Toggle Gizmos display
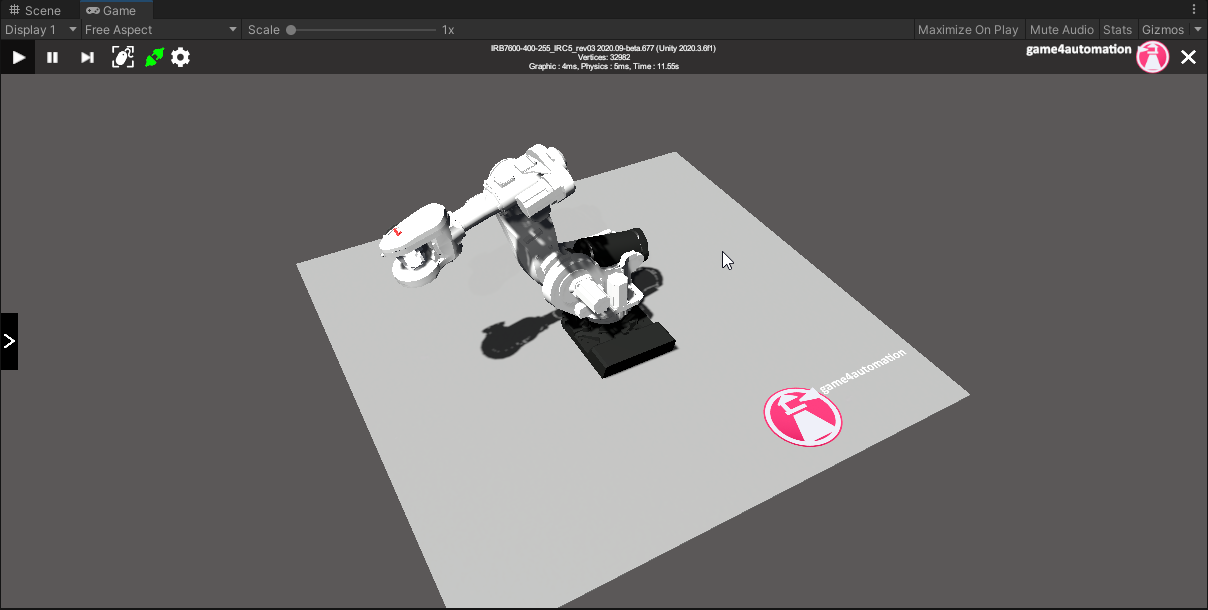This screenshot has width=1208, height=610. click(x=1163, y=30)
